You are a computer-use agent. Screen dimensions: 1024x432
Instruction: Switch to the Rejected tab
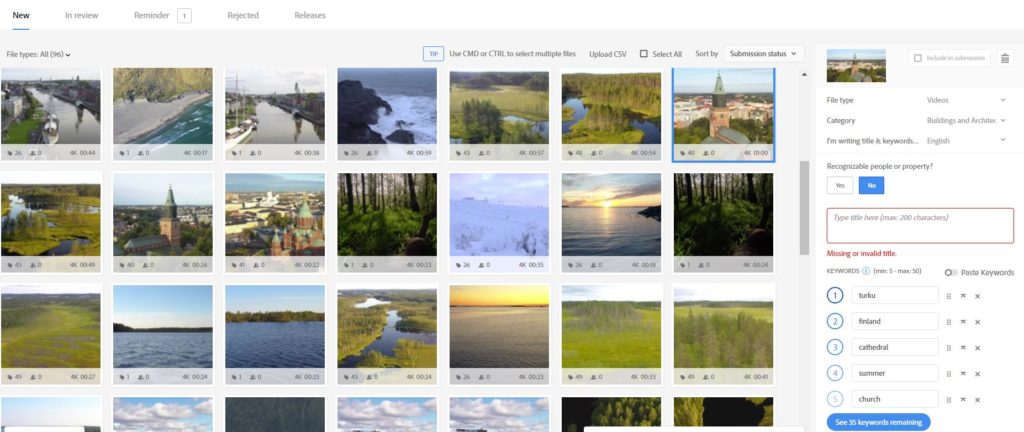tap(243, 15)
